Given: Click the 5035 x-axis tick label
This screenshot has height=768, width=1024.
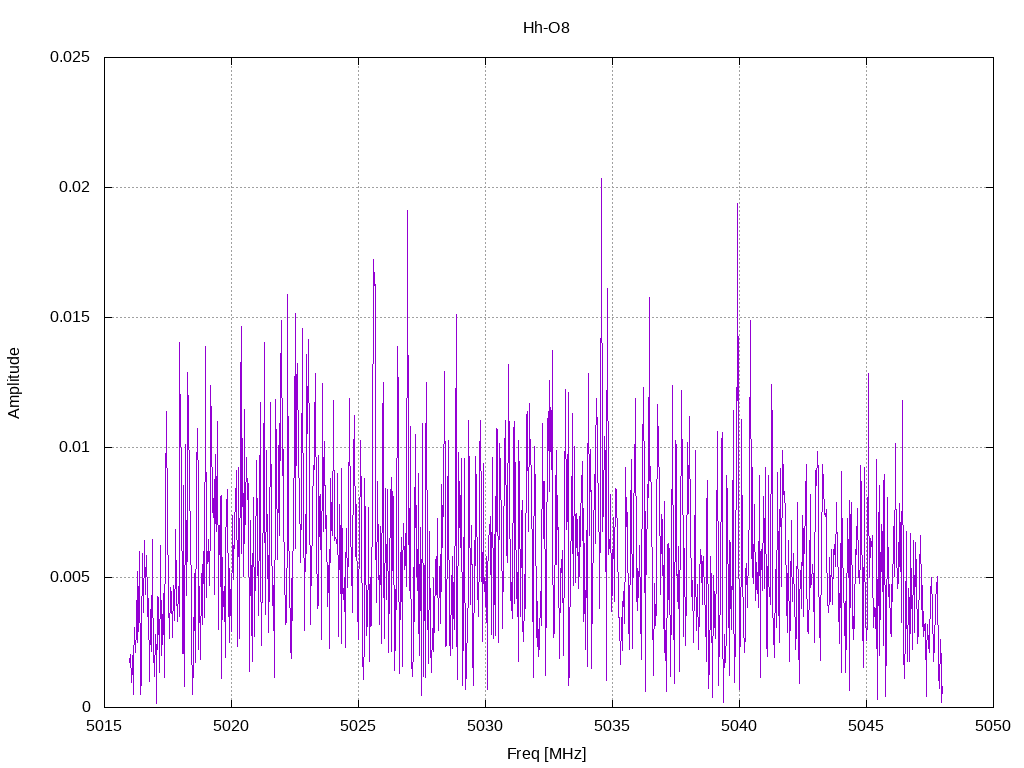Looking at the screenshot, I should 612,726.
